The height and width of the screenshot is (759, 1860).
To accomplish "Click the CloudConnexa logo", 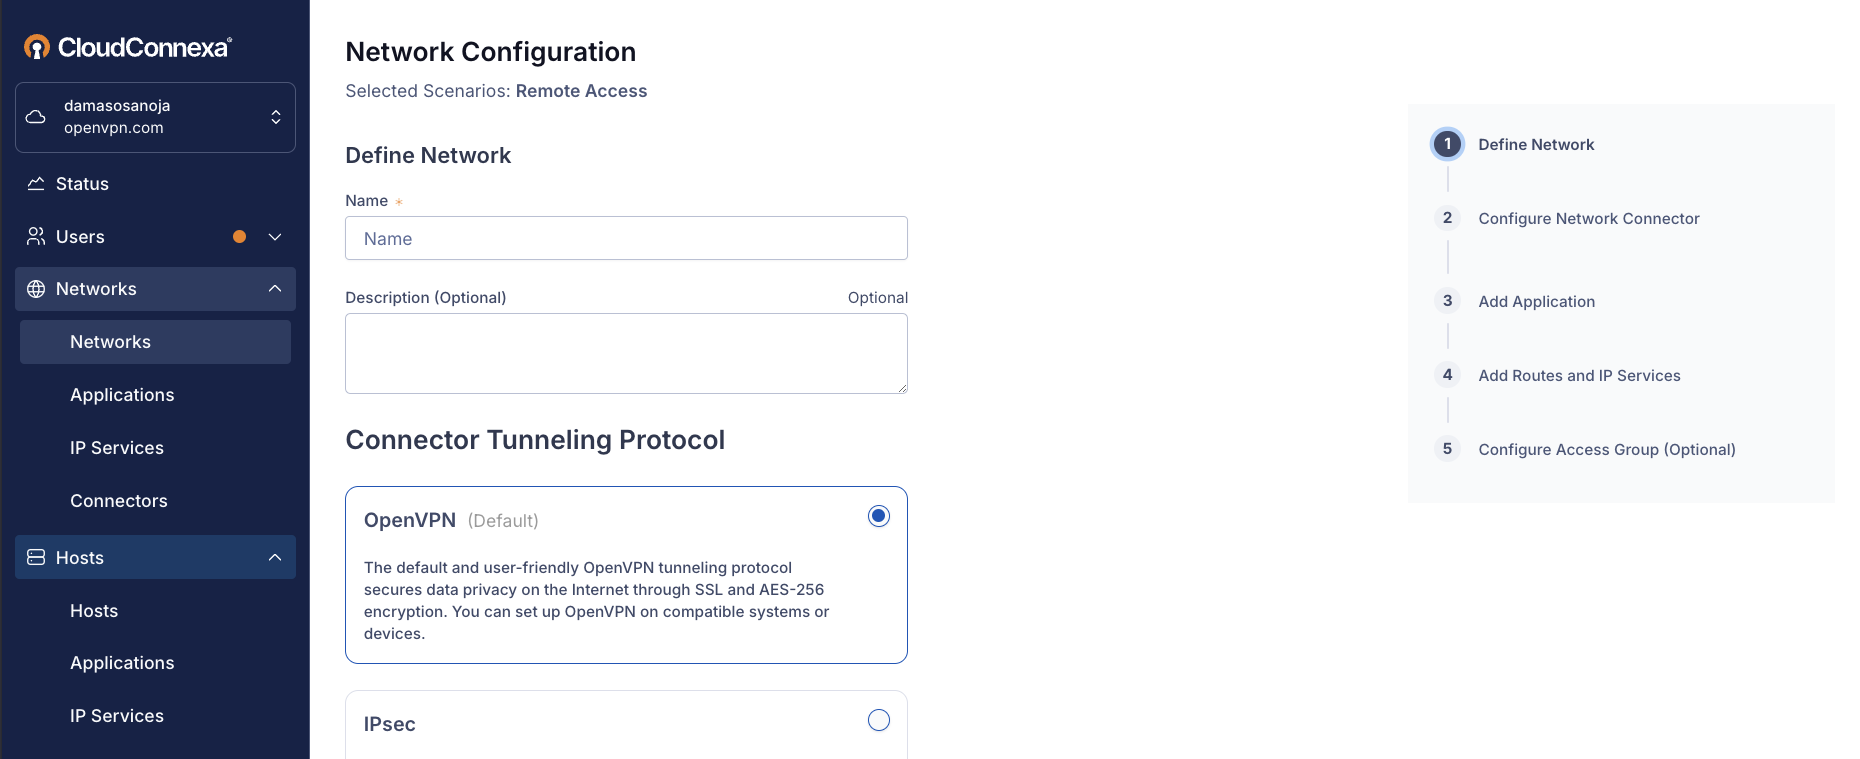I will [x=125, y=45].
